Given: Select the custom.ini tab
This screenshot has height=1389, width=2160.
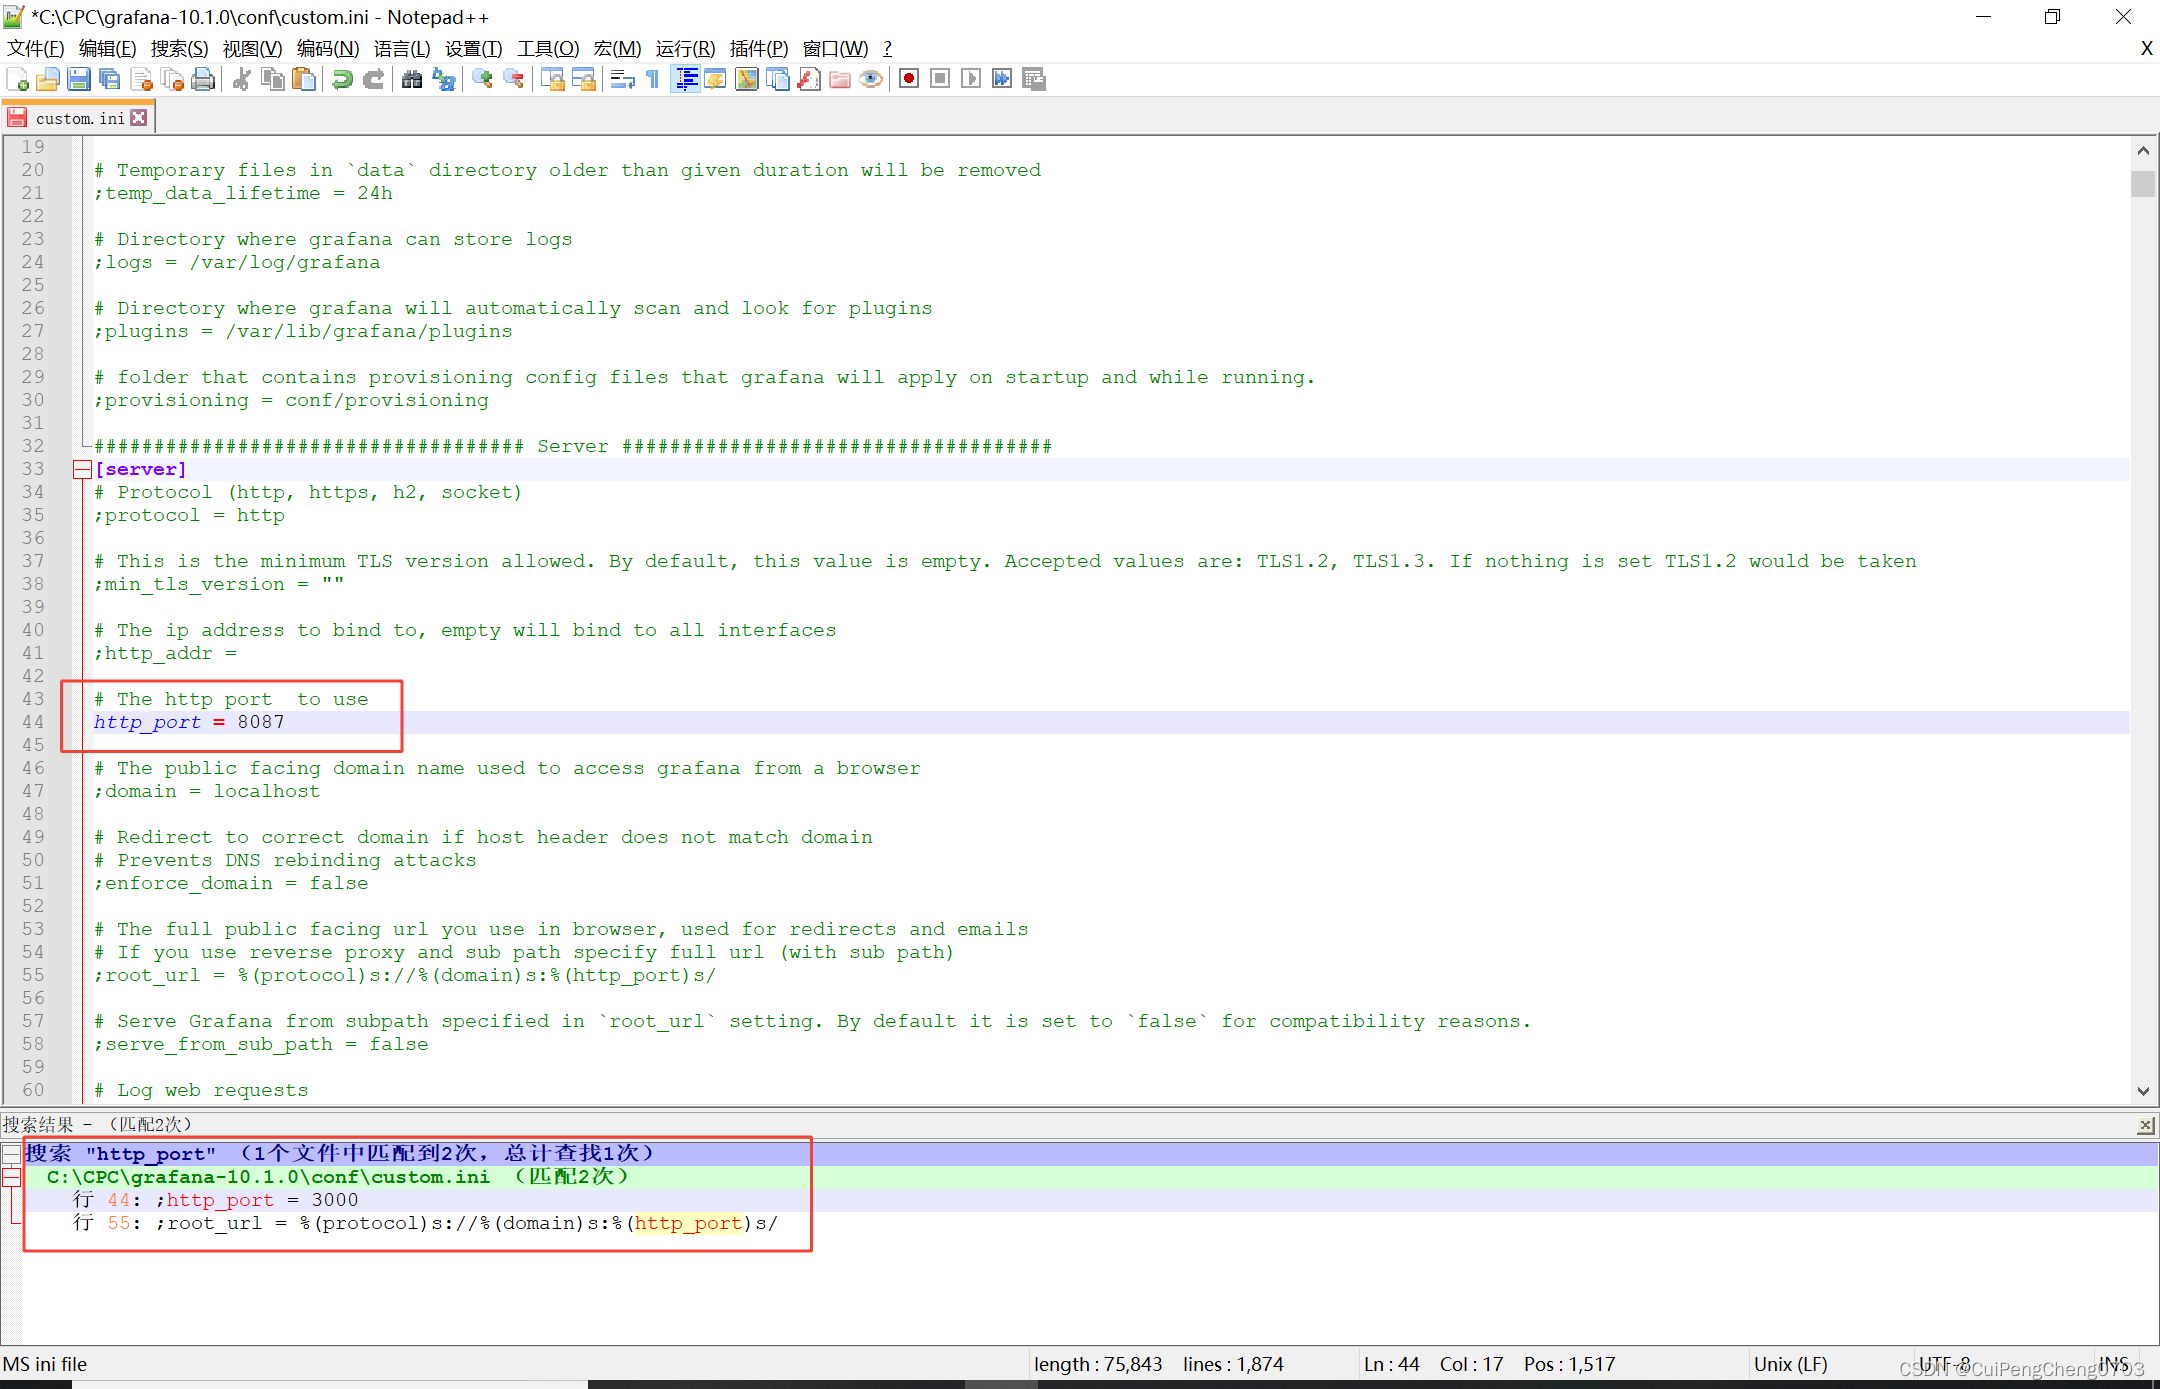Looking at the screenshot, I should click(79, 118).
